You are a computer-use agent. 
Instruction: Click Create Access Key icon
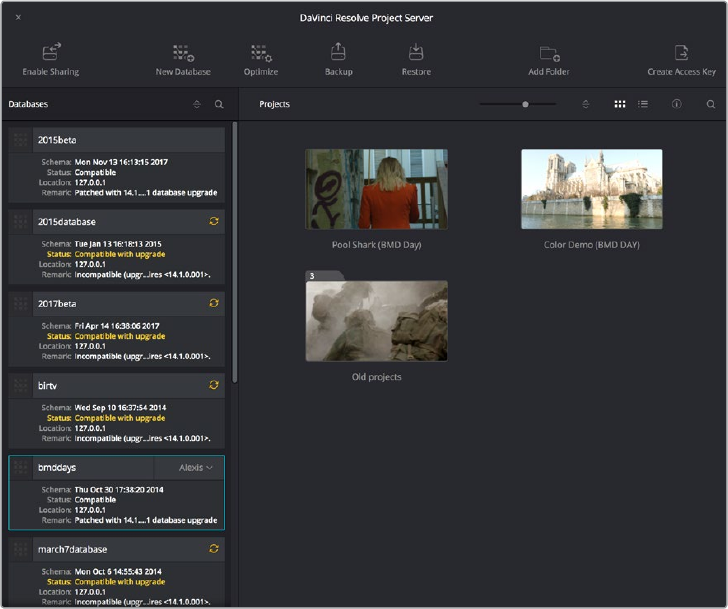pos(681,52)
